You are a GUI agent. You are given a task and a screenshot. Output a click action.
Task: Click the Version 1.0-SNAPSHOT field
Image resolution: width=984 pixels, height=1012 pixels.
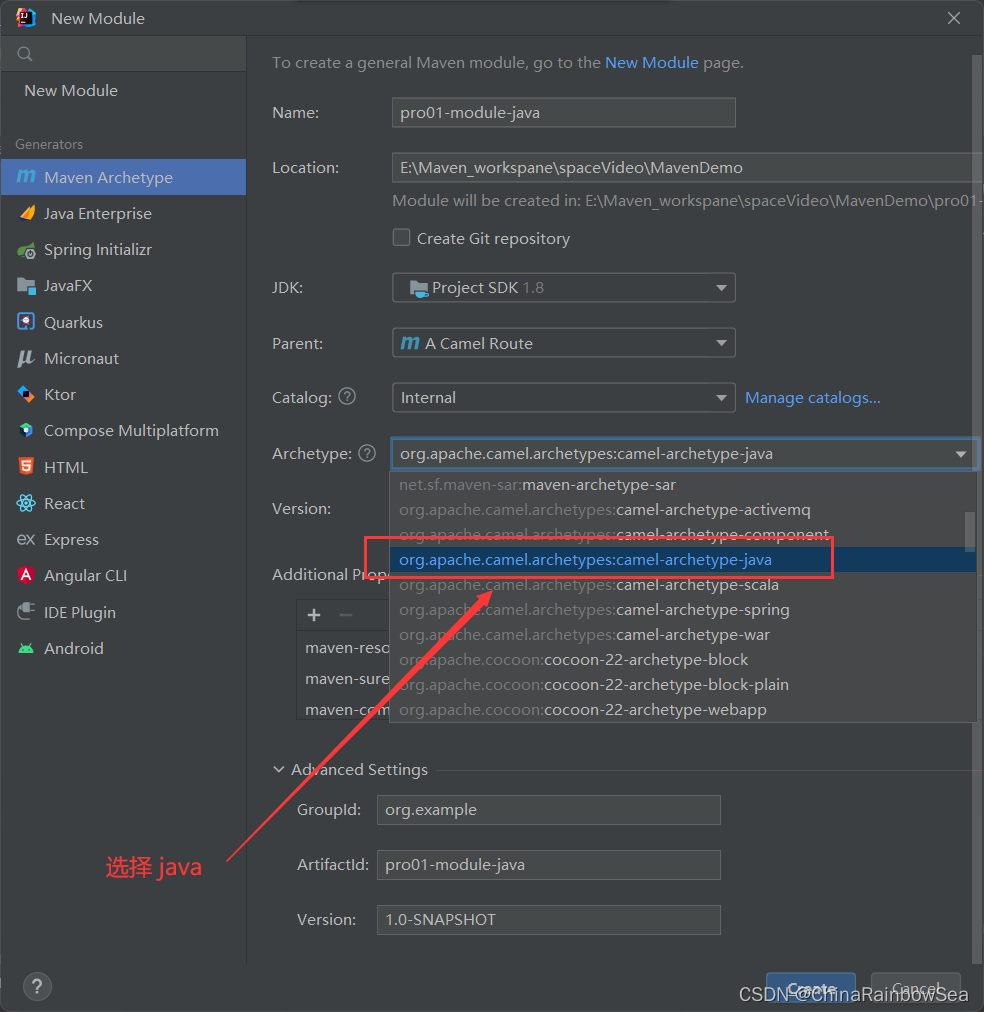(x=548, y=920)
